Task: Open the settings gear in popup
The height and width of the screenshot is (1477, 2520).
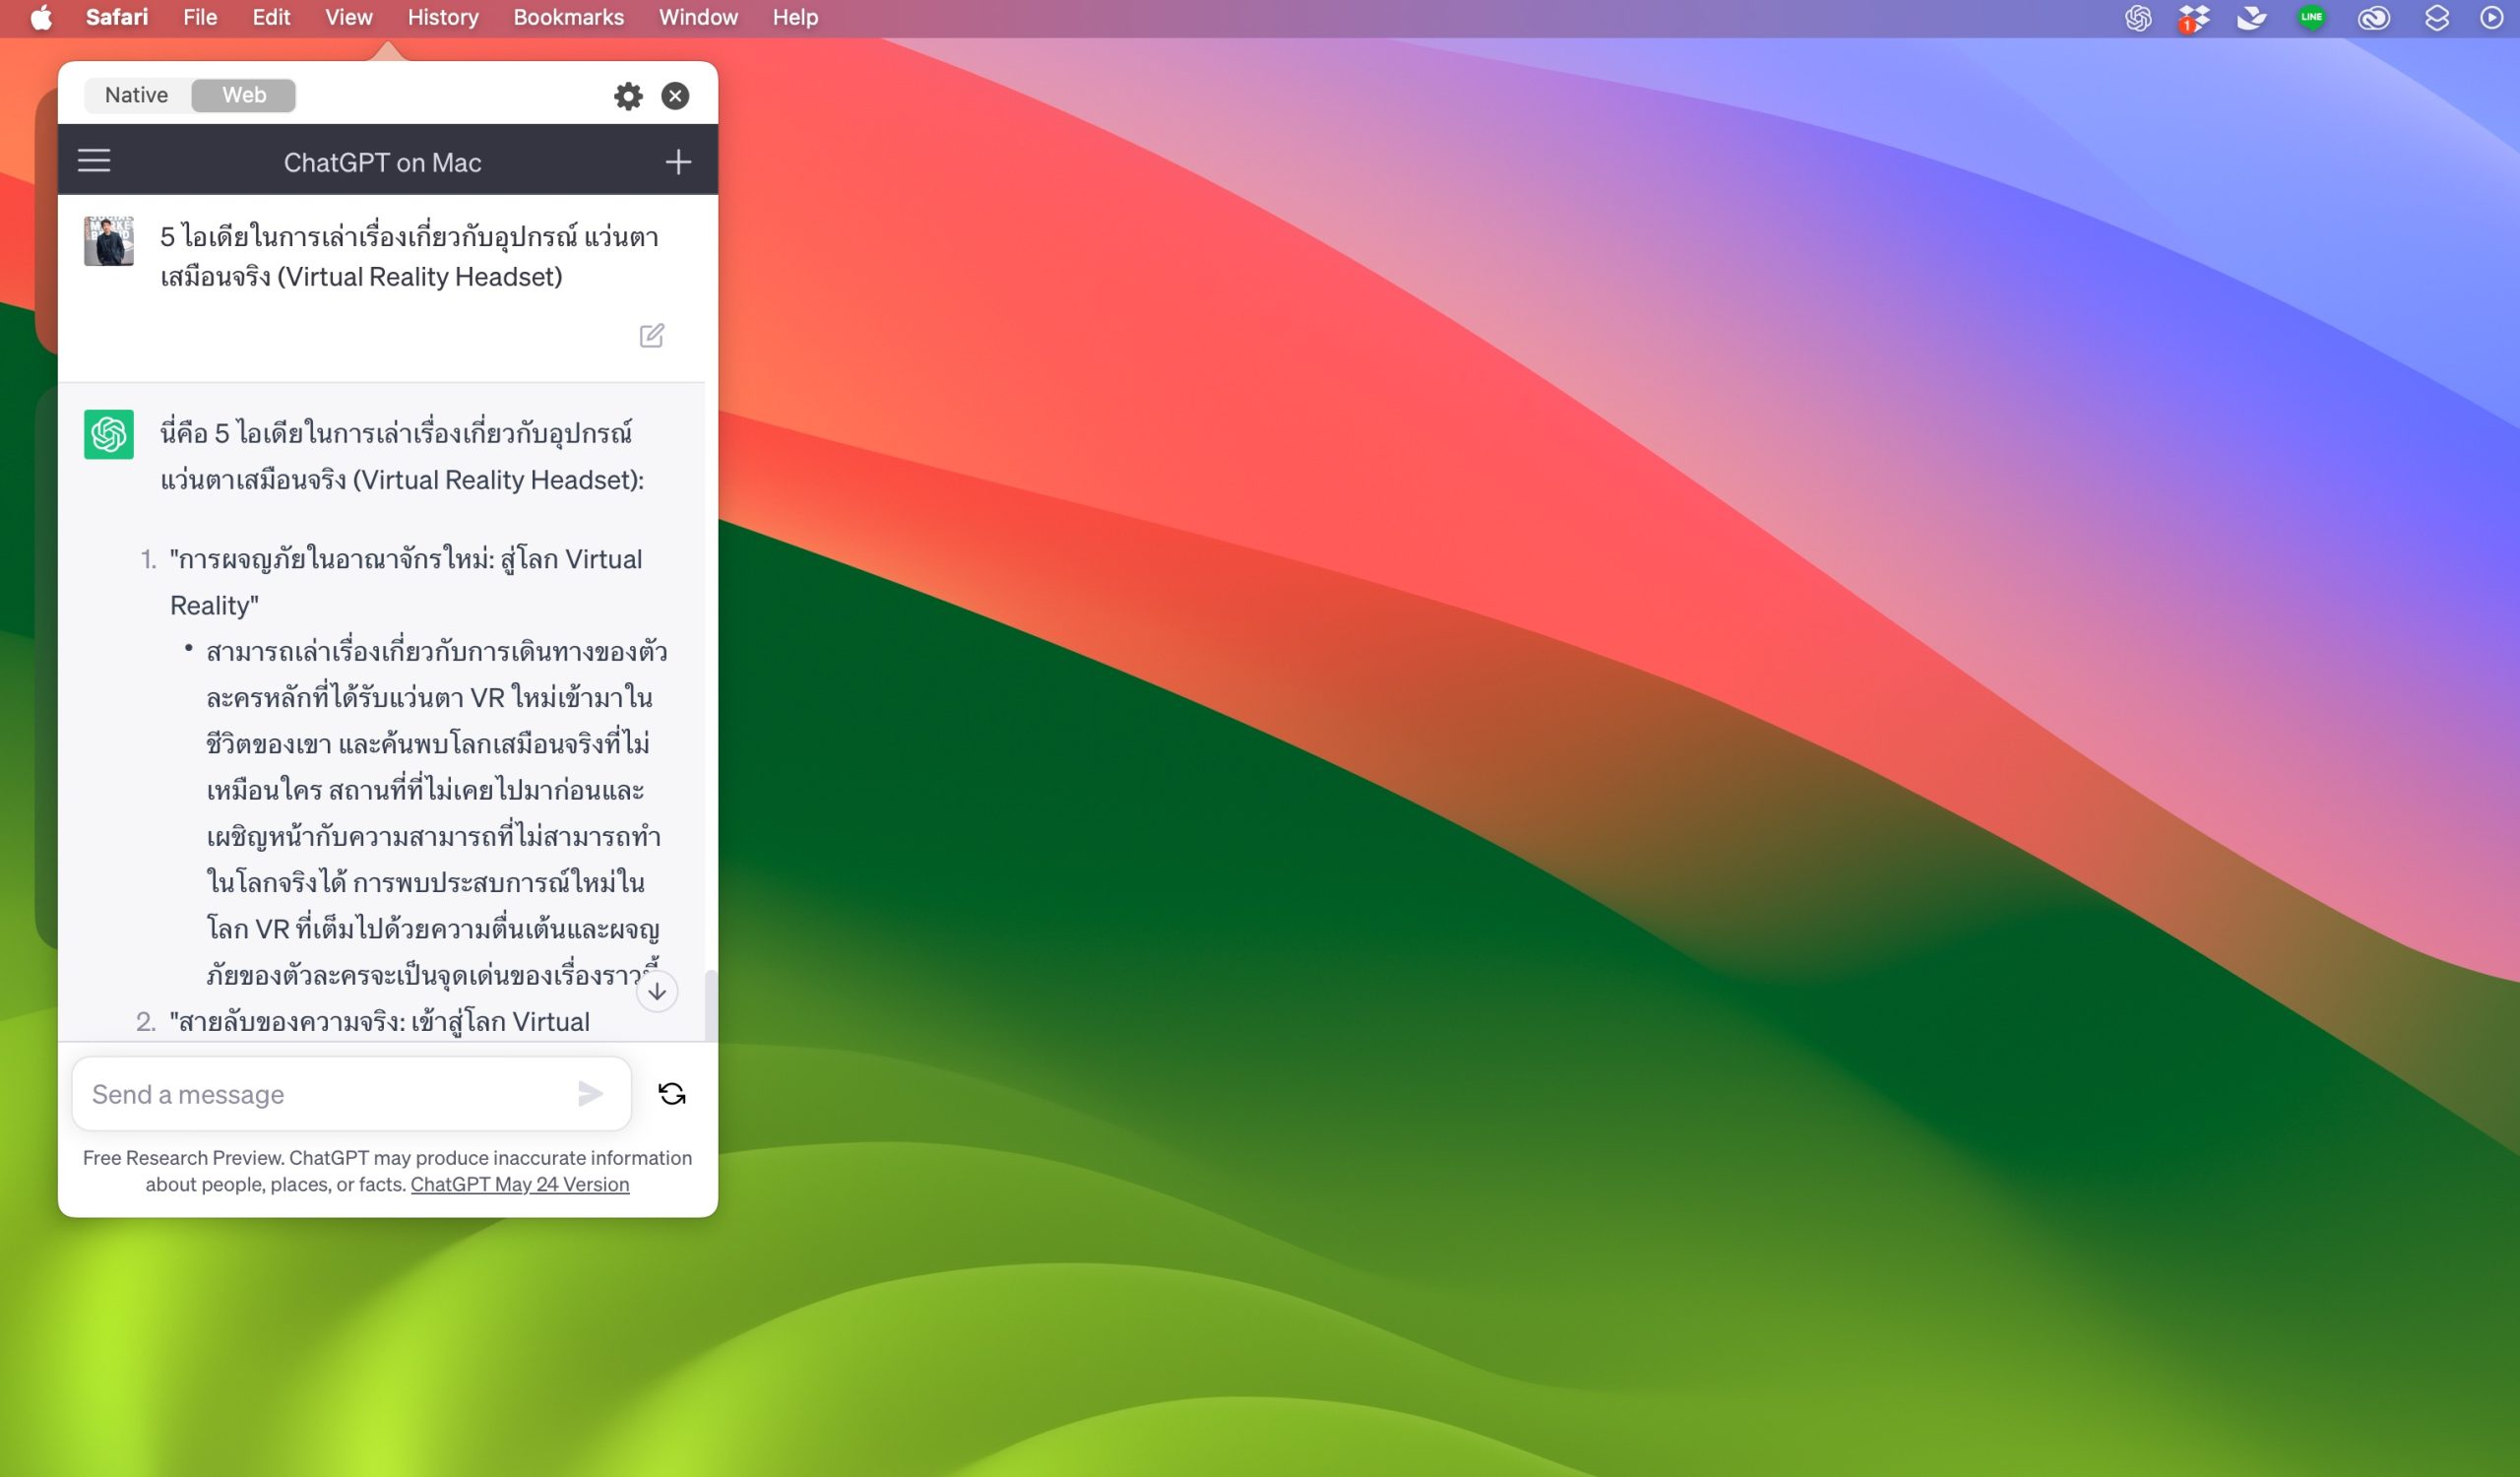Action: coord(628,96)
